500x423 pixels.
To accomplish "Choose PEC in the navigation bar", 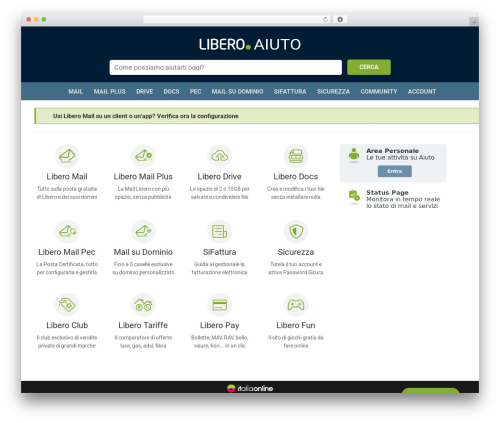I will 196,91.
